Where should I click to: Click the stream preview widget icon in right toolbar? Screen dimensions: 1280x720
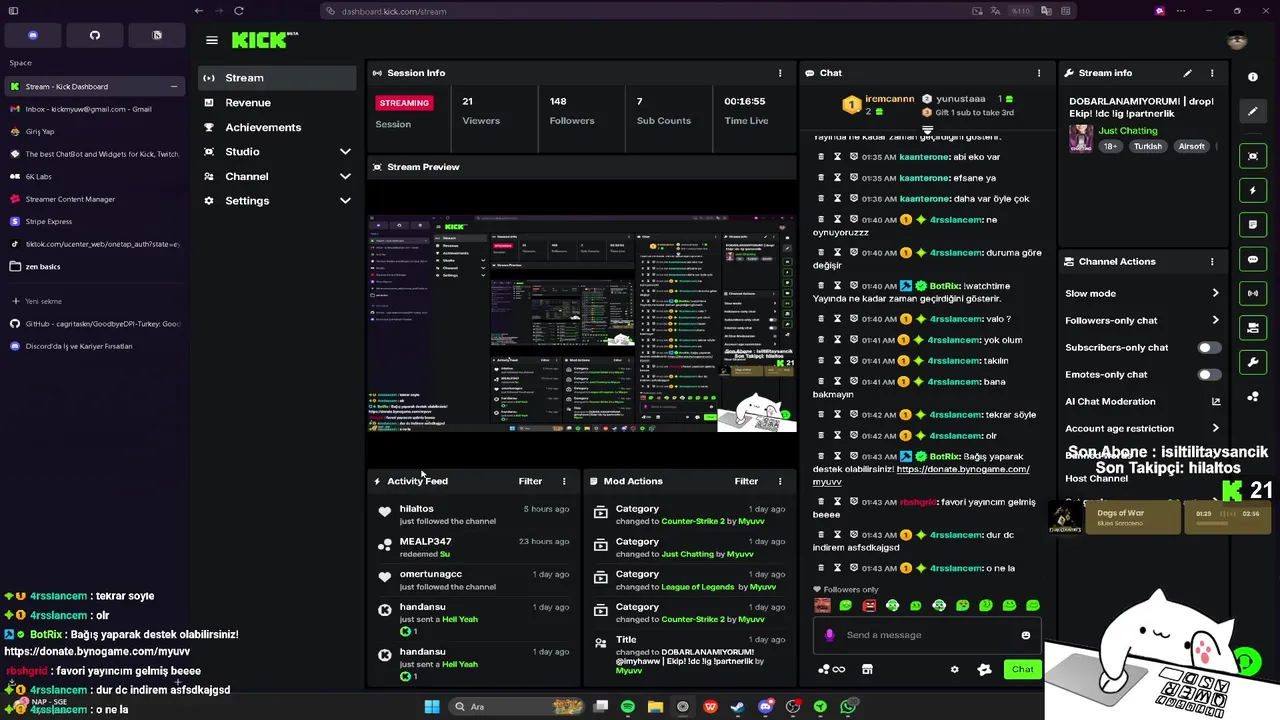pyautogui.click(x=1253, y=156)
